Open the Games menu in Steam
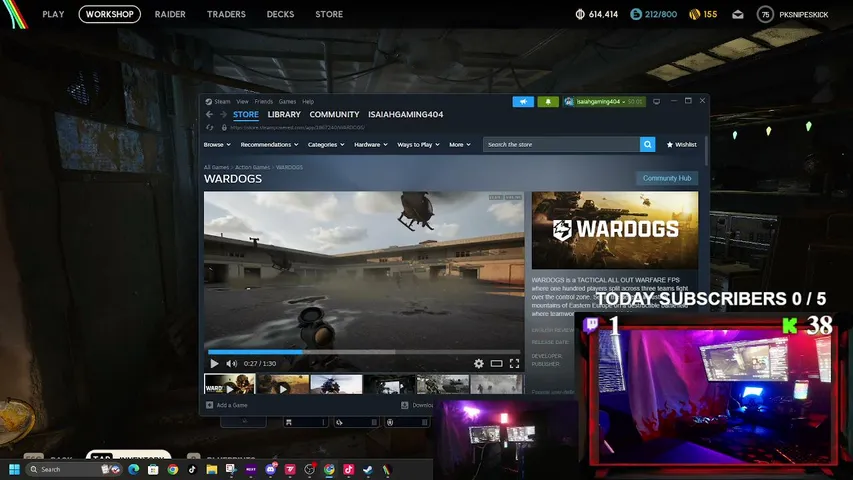The width and height of the screenshot is (853, 480). coord(287,101)
